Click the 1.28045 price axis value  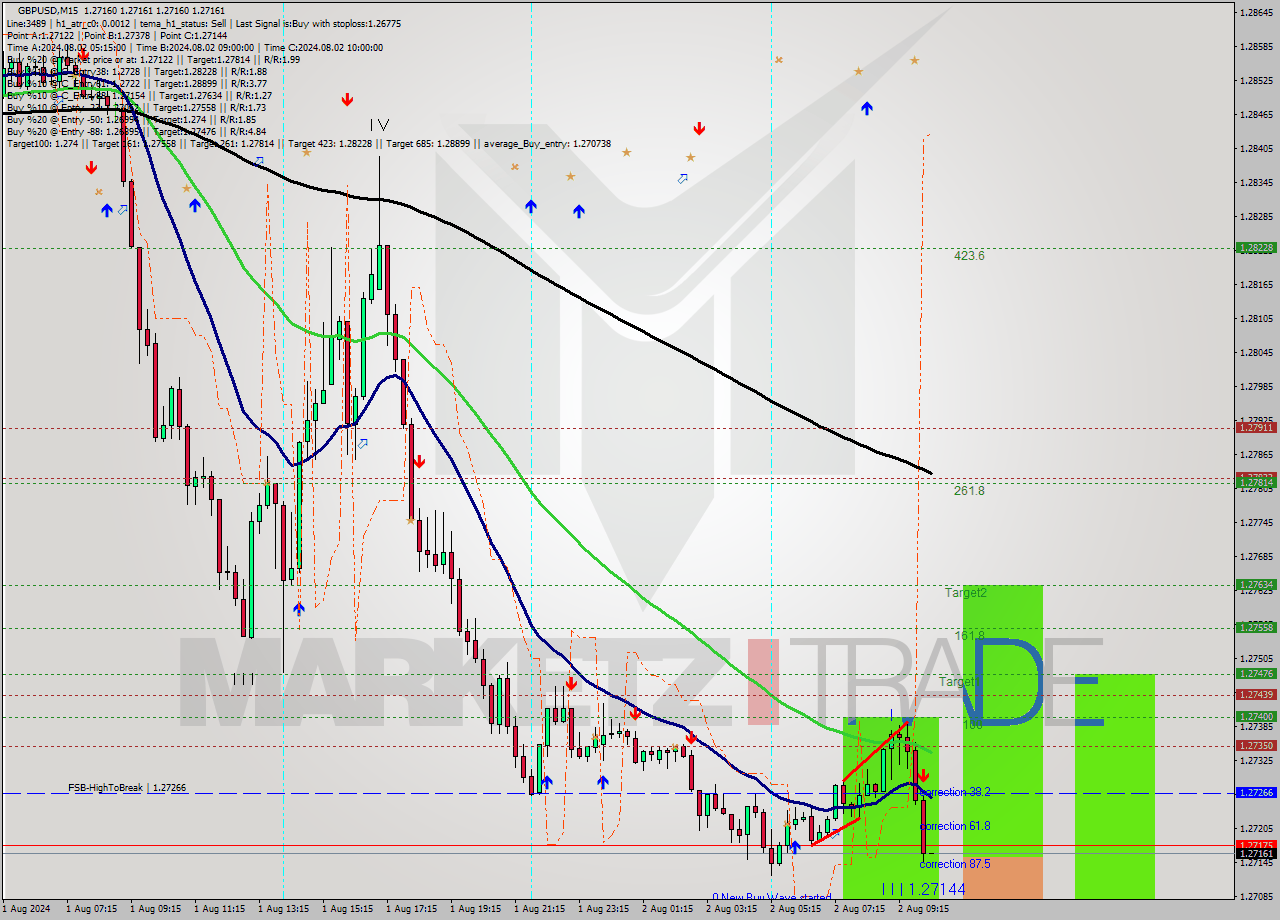[1256, 352]
